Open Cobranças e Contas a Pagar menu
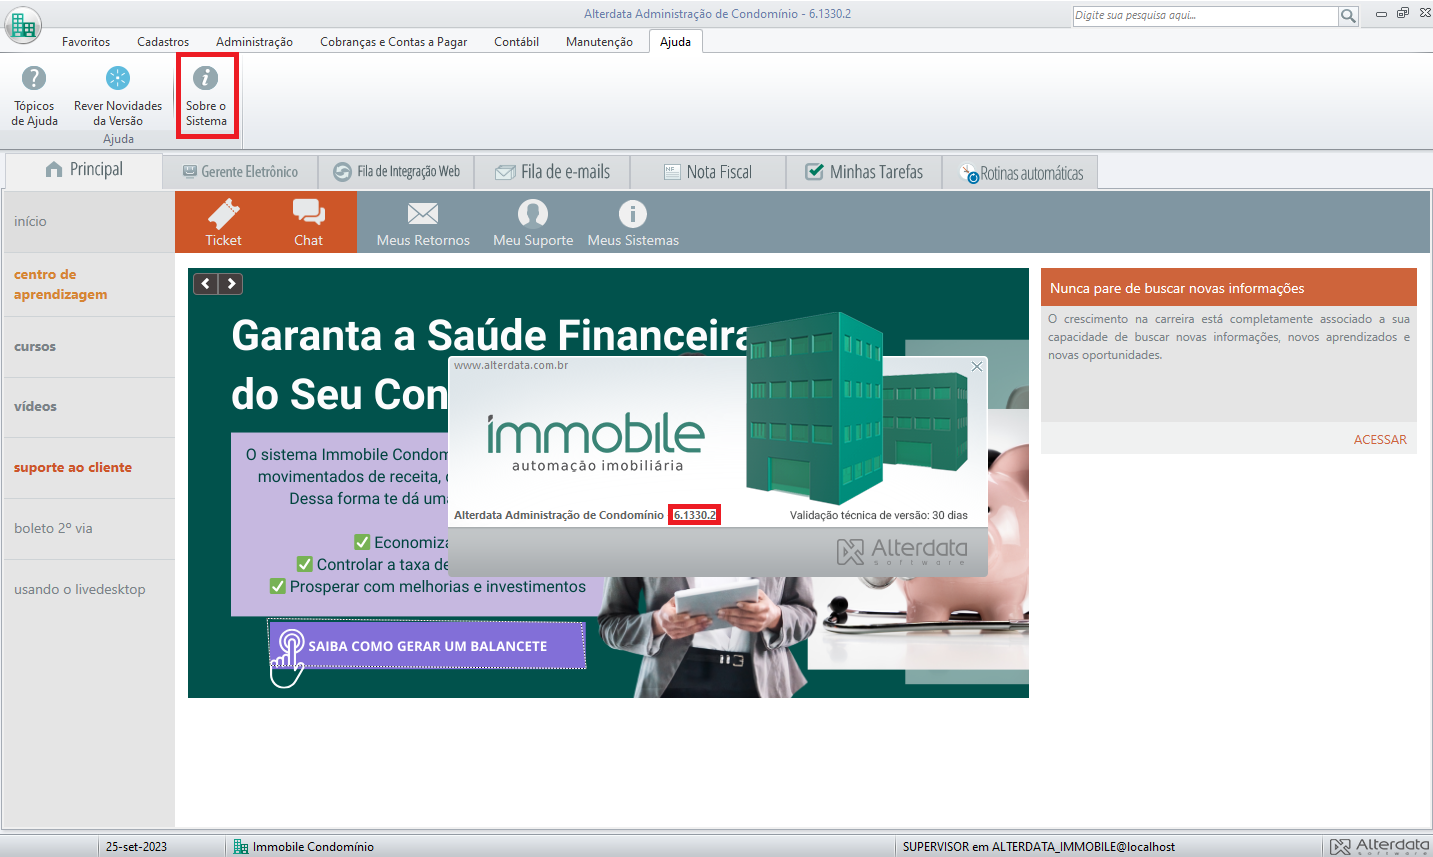The image size is (1433, 857). (393, 42)
